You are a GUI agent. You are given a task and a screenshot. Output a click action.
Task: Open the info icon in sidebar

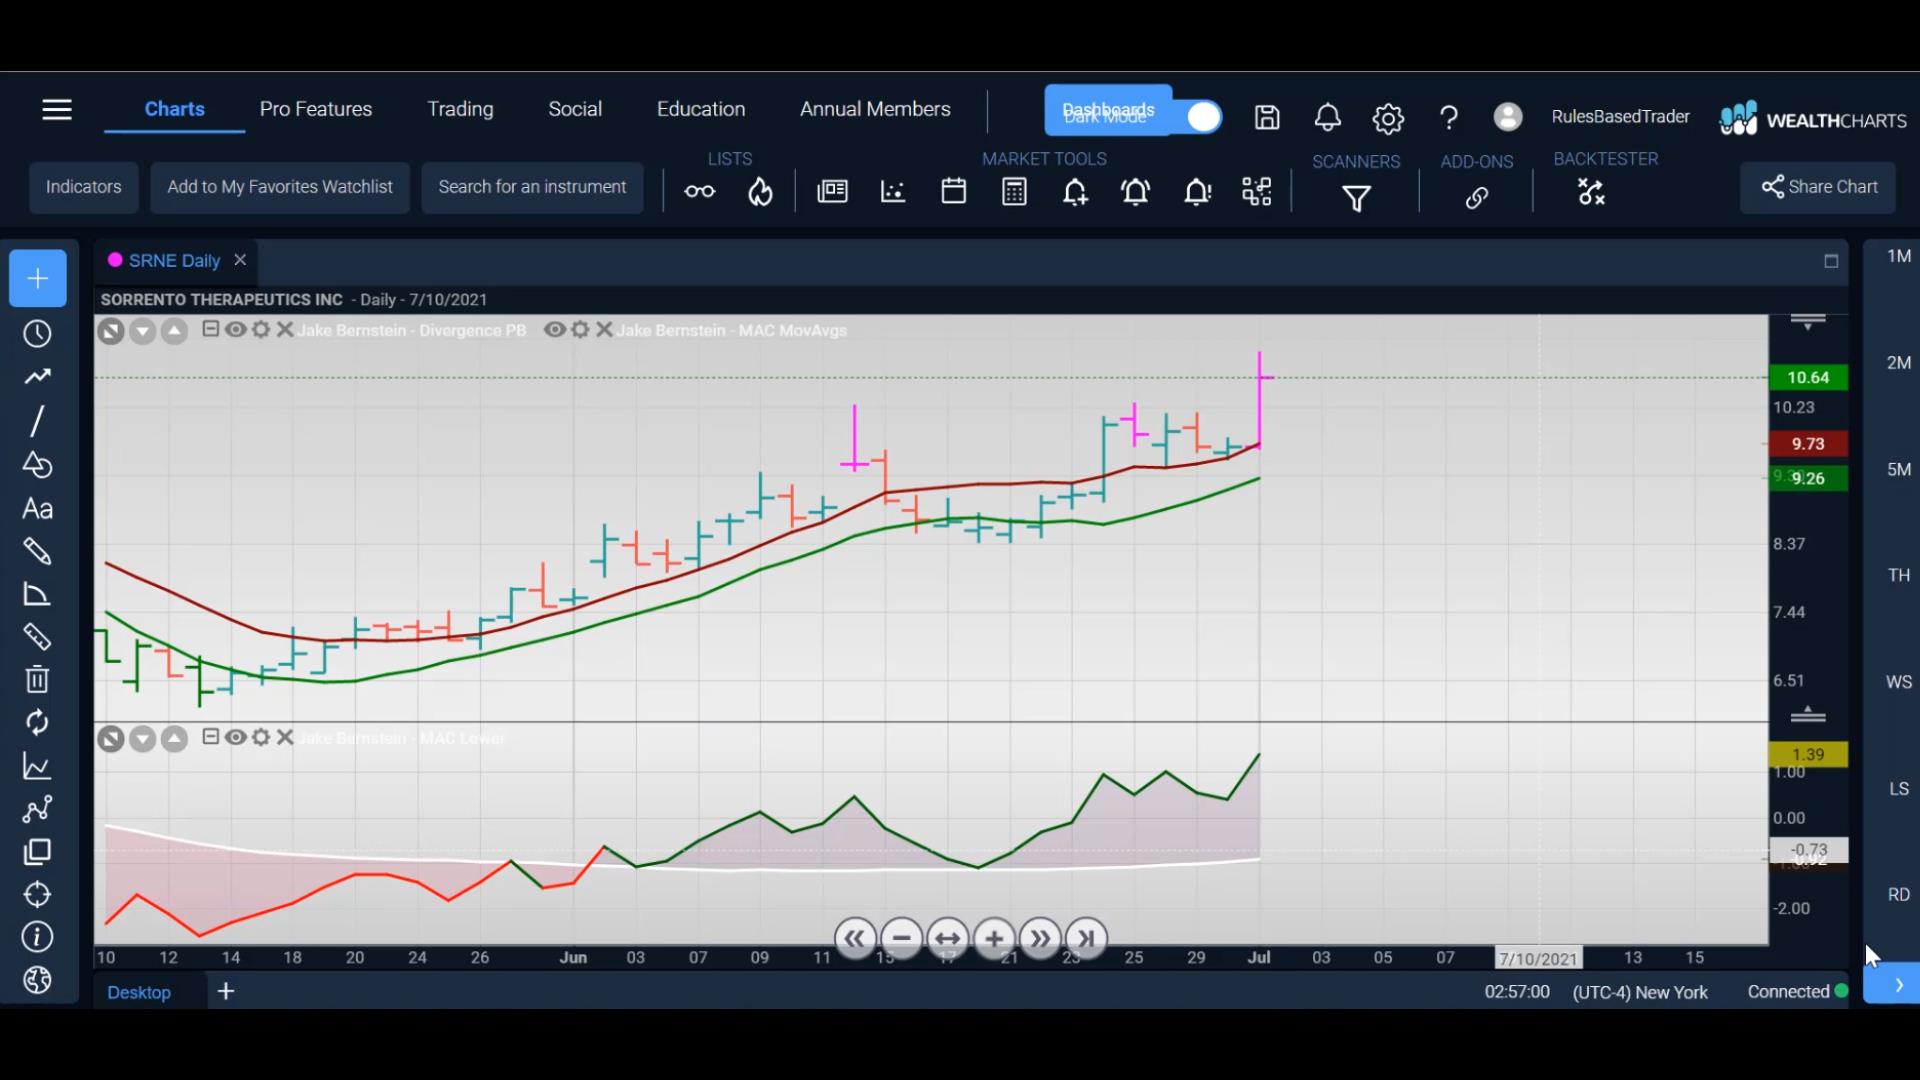pyautogui.click(x=37, y=937)
